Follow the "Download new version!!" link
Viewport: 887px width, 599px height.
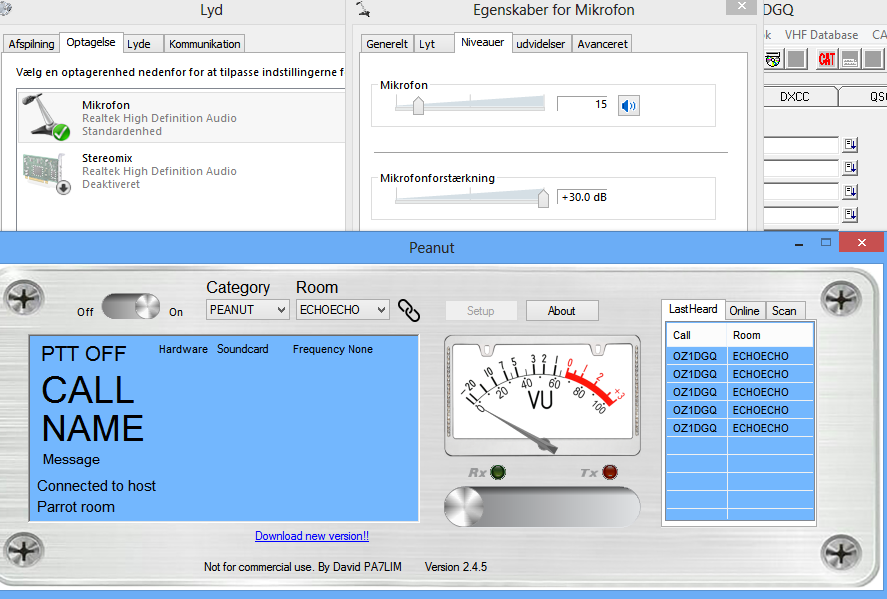click(x=312, y=536)
